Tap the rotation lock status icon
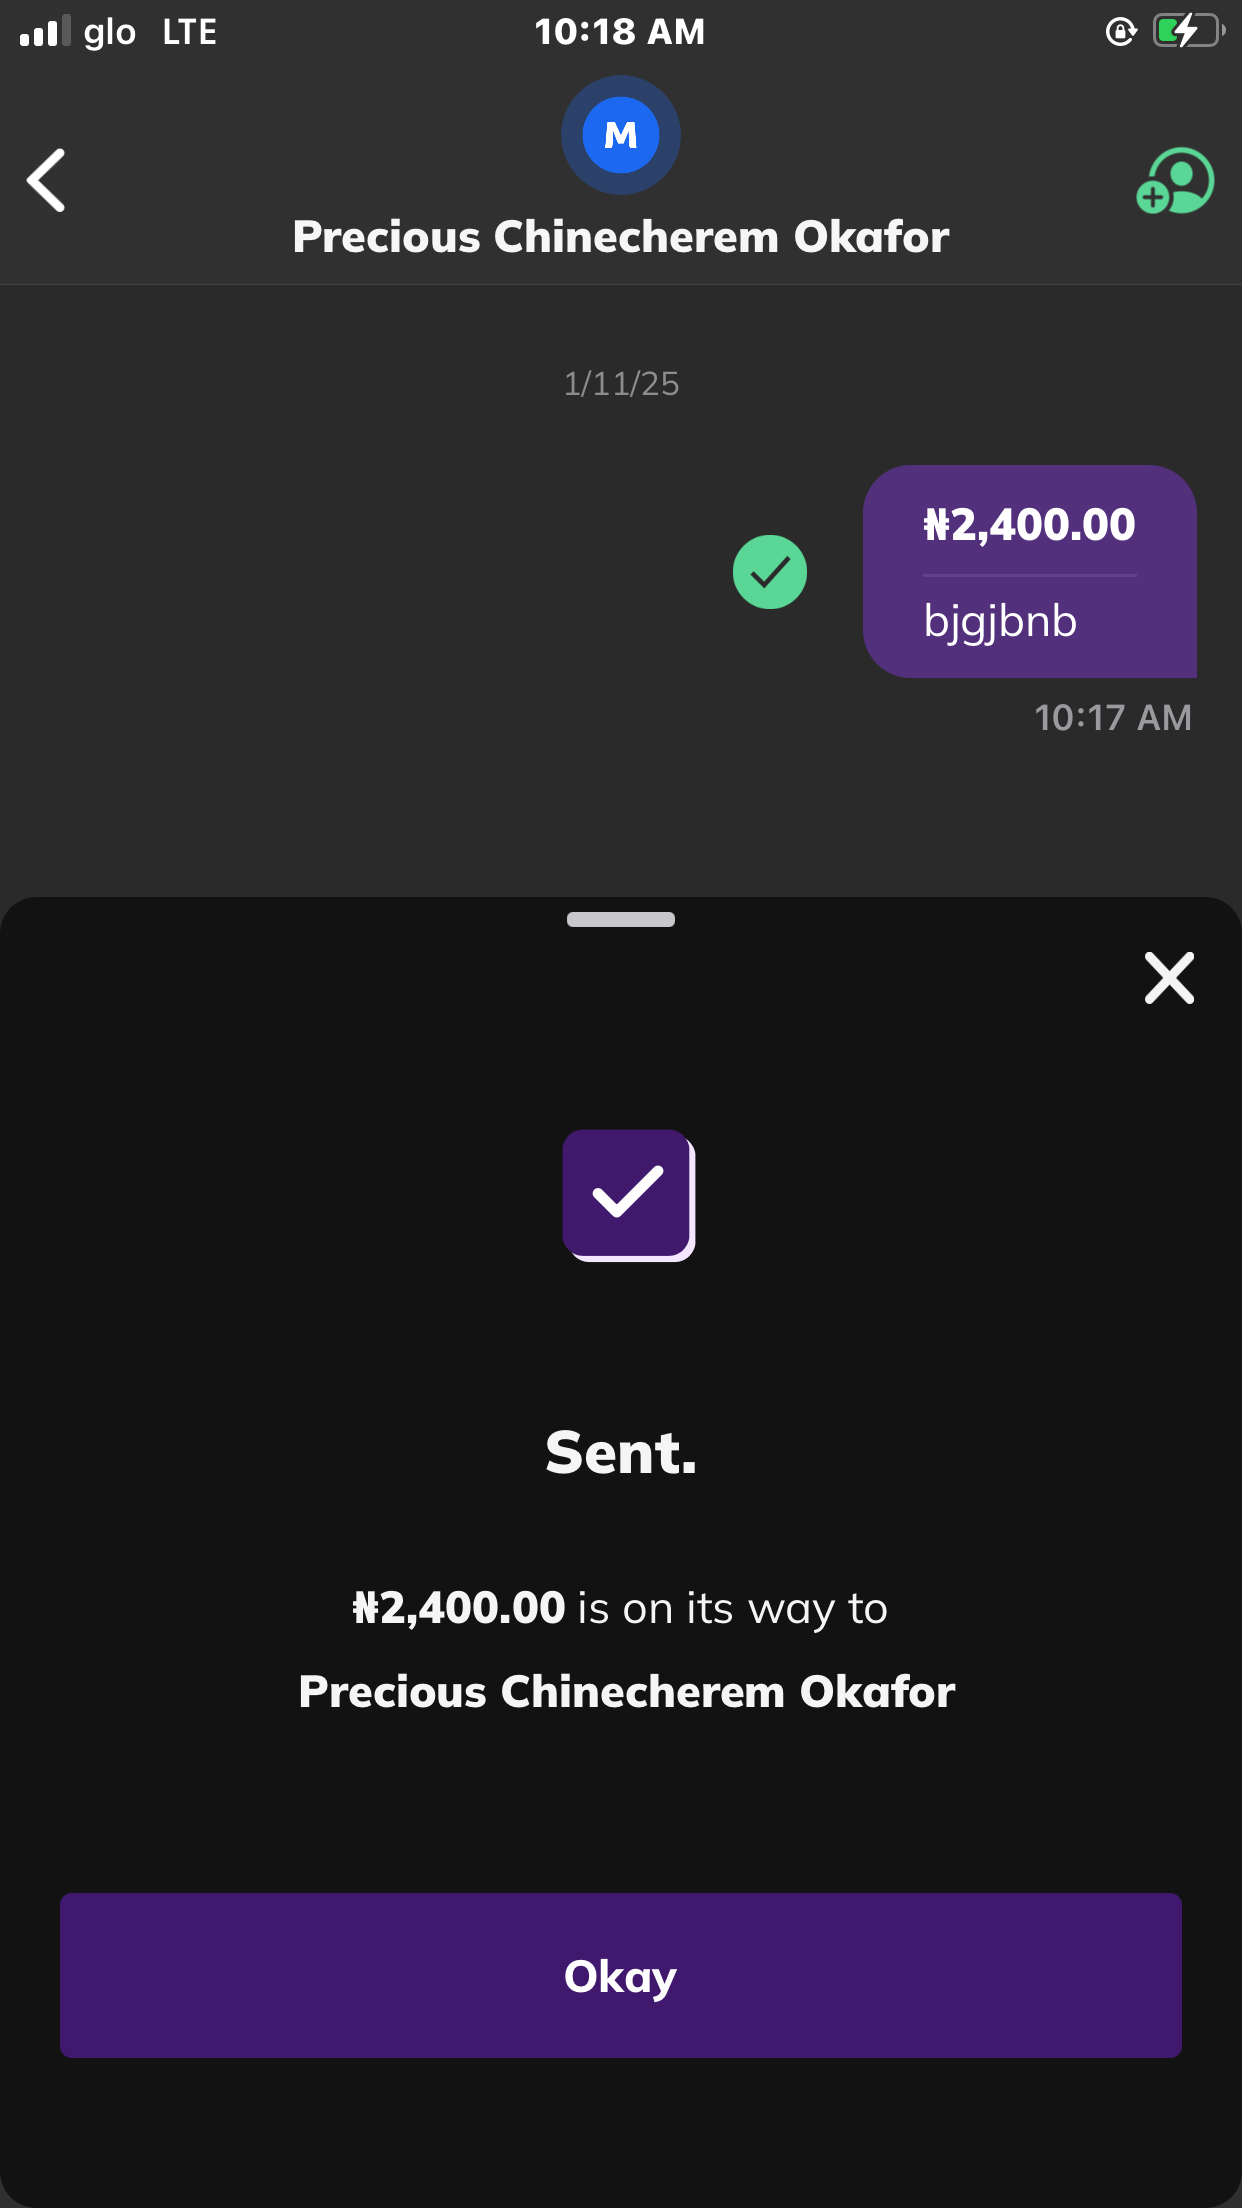Image resolution: width=1242 pixels, height=2208 pixels. point(1121,32)
